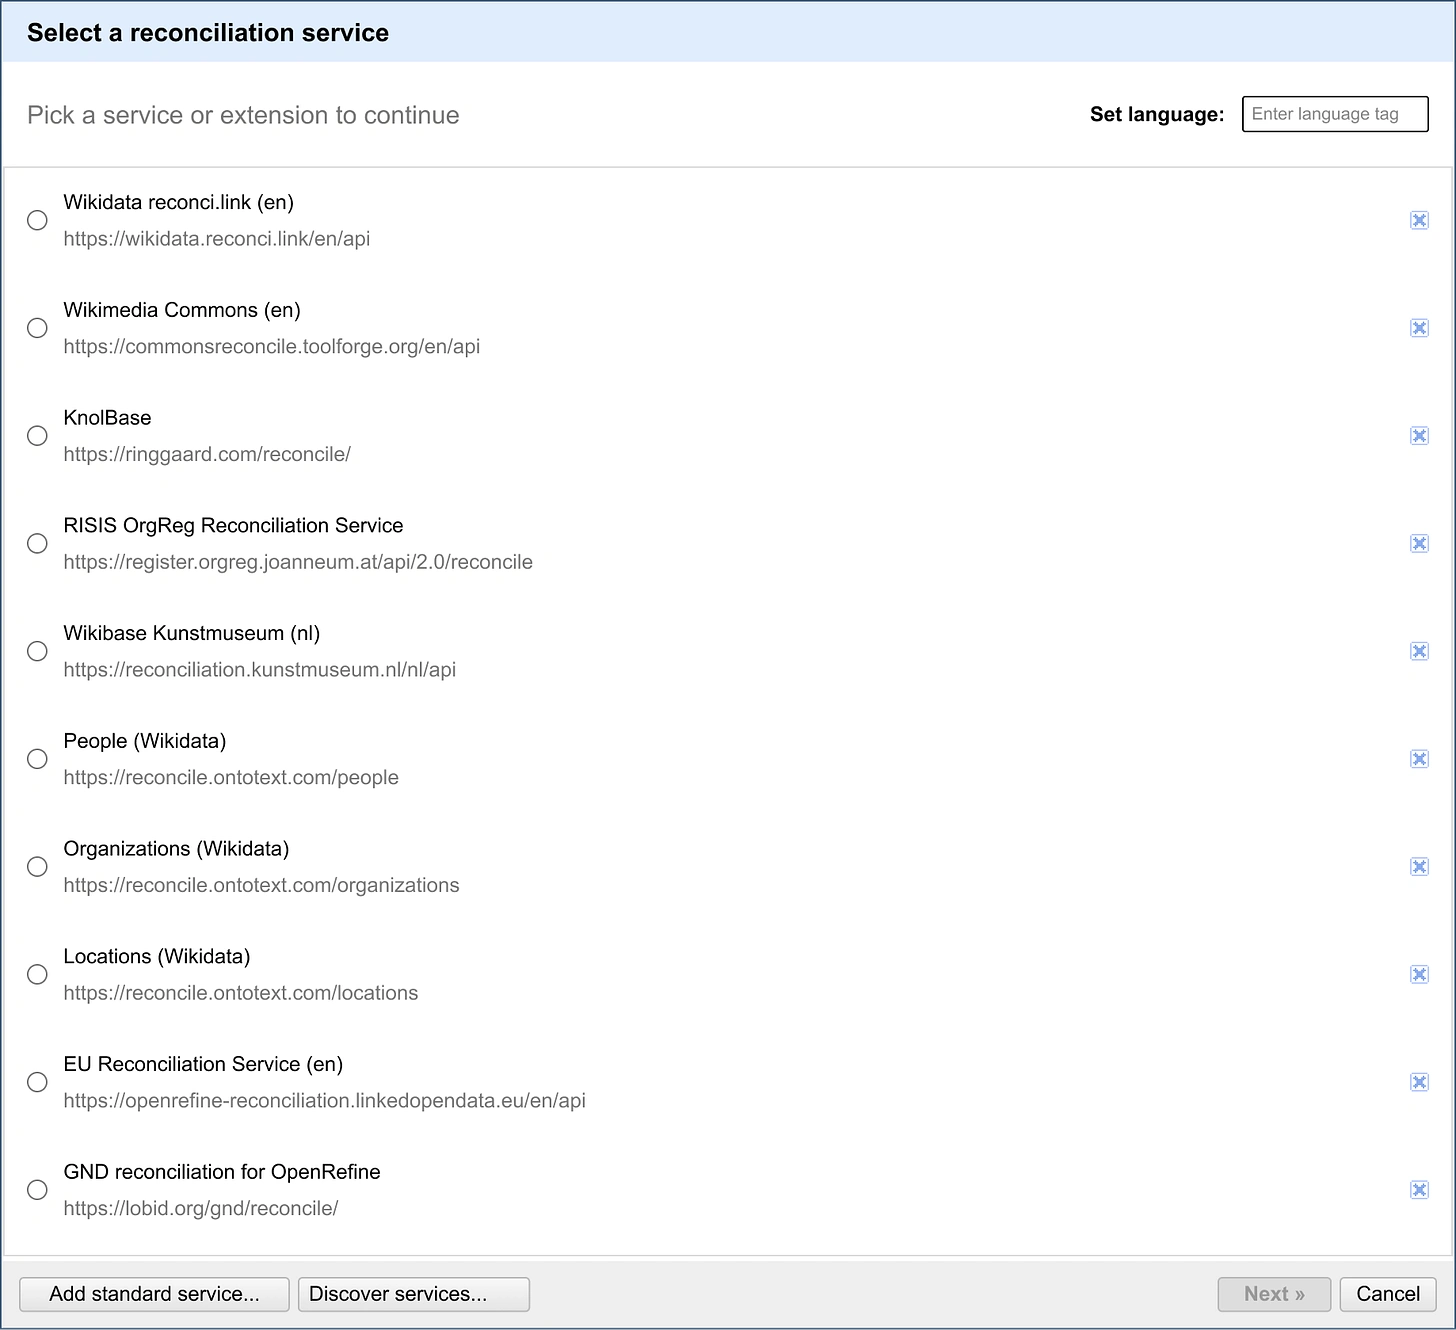This screenshot has height=1330, width=1456.
Task: Remove the Wikimedia Commons (en) service
Action: (x=1419, y=328)
